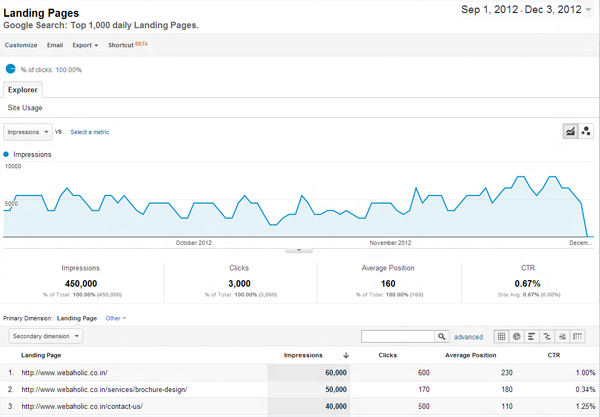Select the comparison view icon

tap(547, 337)
